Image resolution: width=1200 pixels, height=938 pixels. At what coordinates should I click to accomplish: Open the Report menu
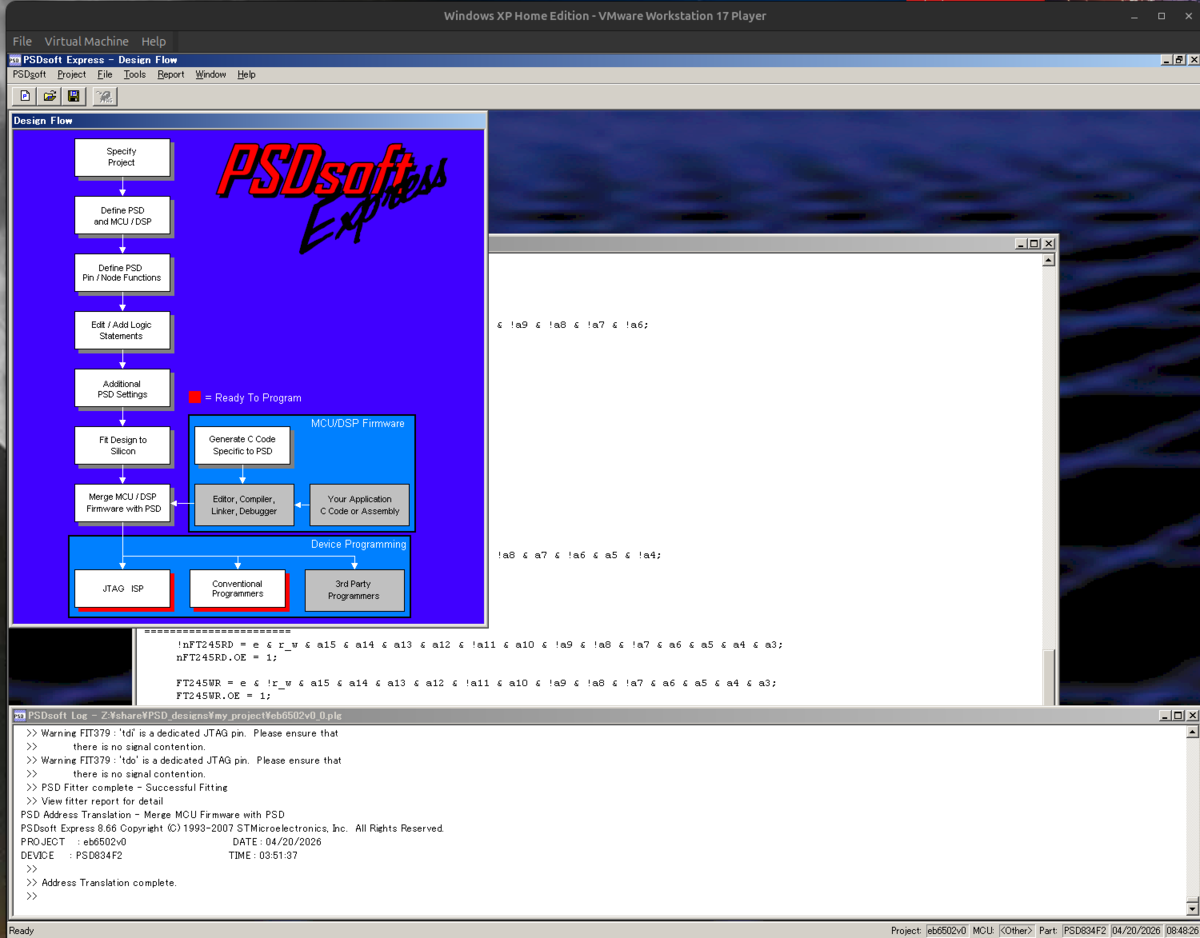170,75
